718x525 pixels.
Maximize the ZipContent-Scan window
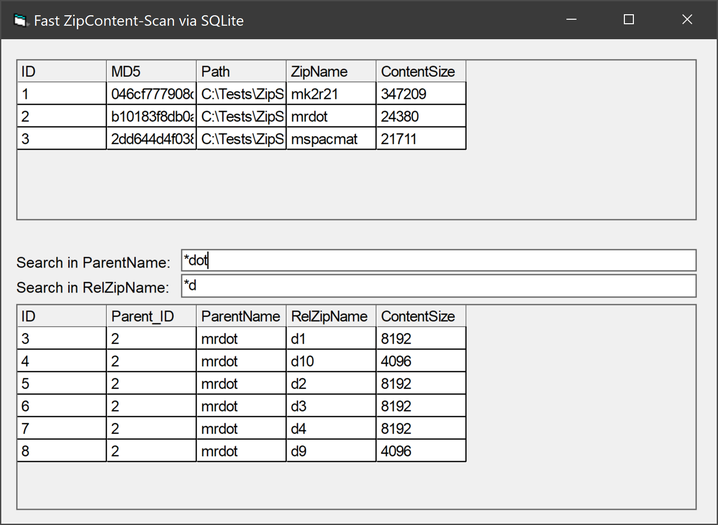[x=629, y=20]
